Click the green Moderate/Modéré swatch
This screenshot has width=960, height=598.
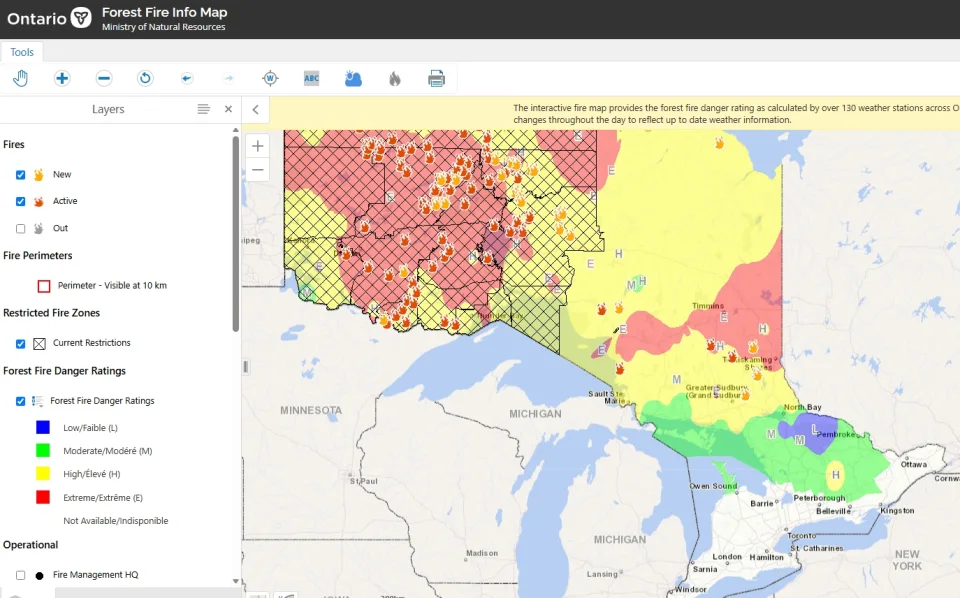click(43, 450)
